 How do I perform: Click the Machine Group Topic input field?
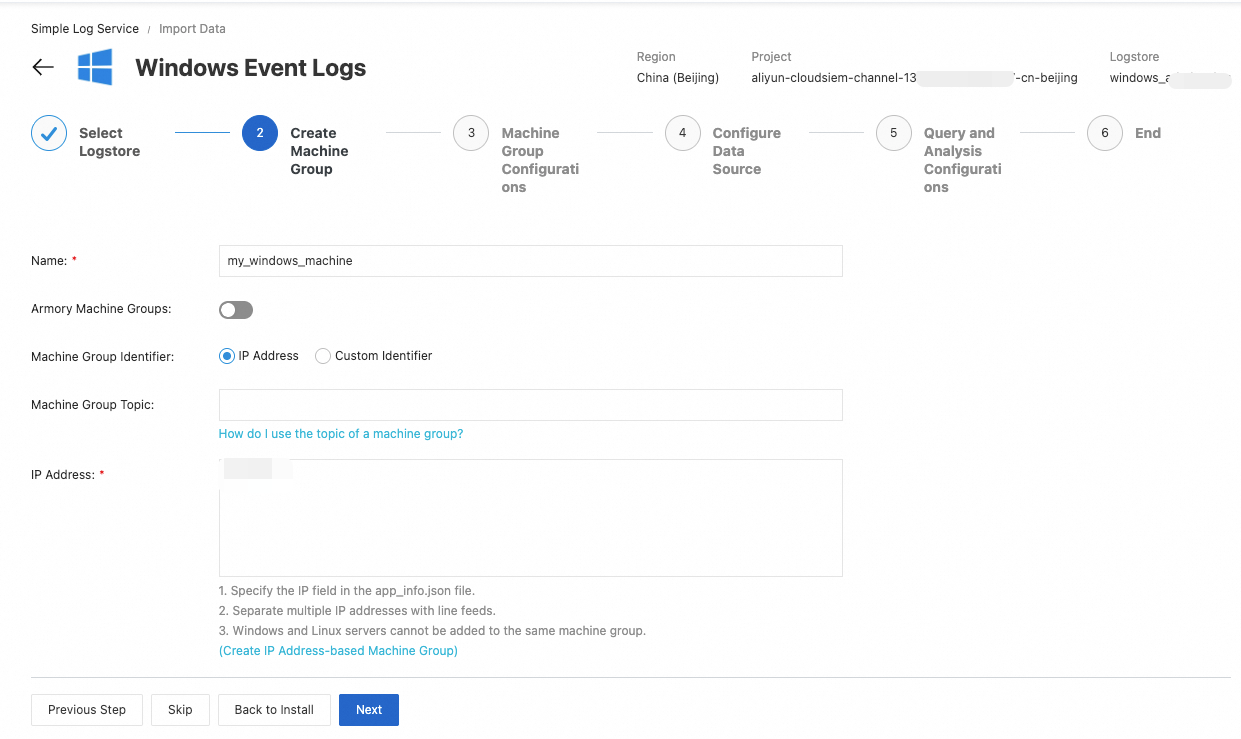coord(530,405)
